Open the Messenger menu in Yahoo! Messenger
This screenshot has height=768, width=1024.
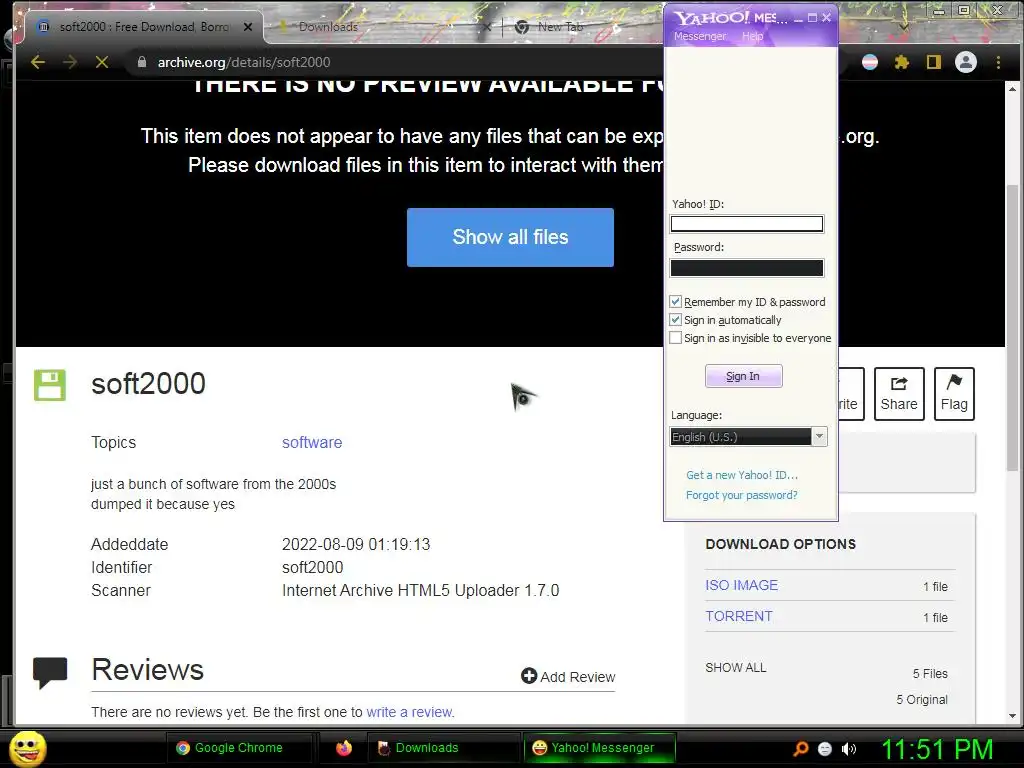click(x=699, y=36)
